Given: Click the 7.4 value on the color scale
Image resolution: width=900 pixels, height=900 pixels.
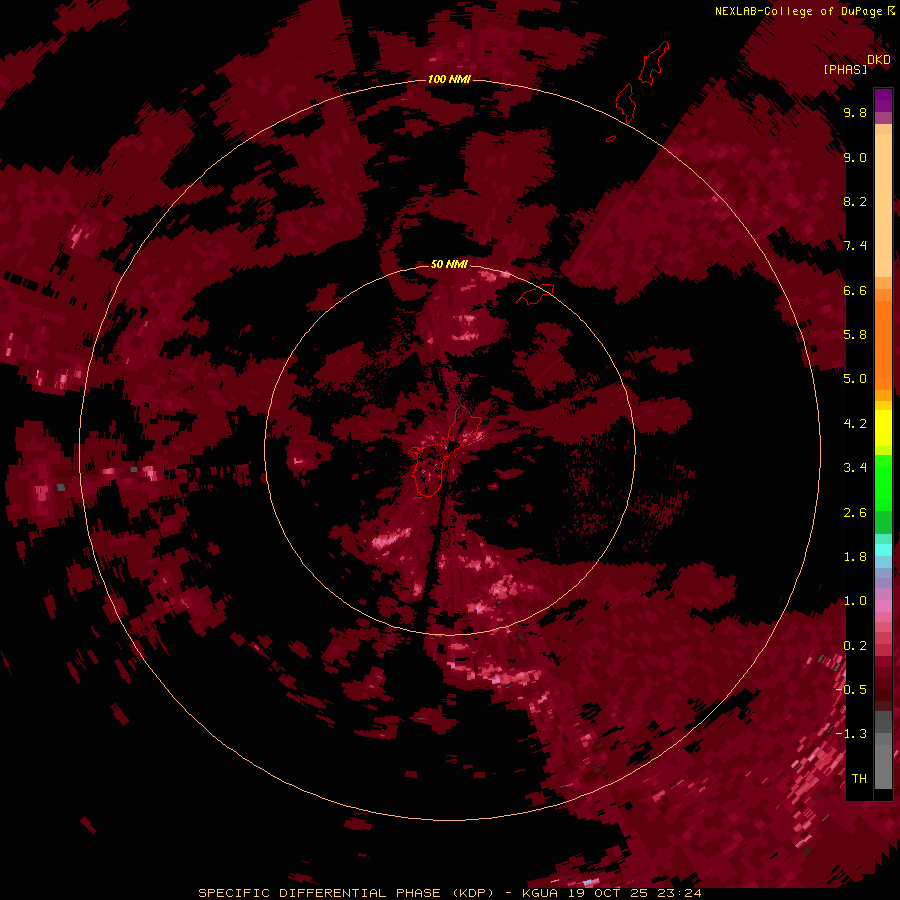Looking at the screenshot, I should tap(855, 246).
